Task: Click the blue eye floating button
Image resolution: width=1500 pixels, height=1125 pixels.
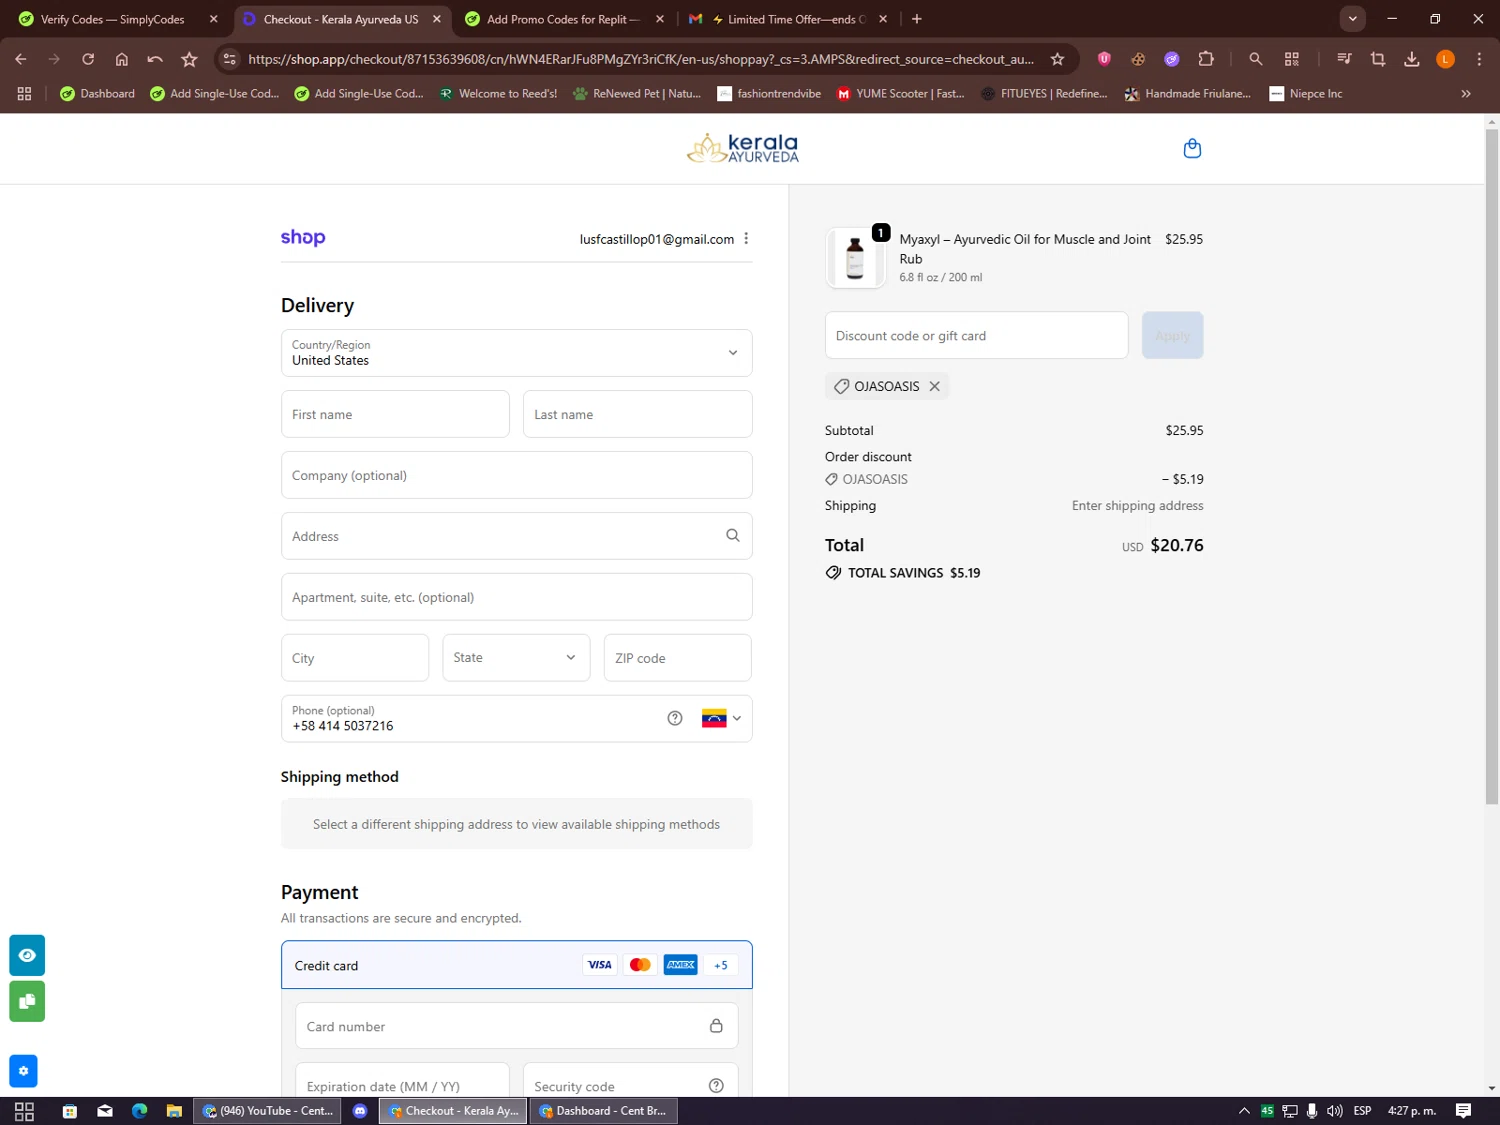Action: (27, 955)
